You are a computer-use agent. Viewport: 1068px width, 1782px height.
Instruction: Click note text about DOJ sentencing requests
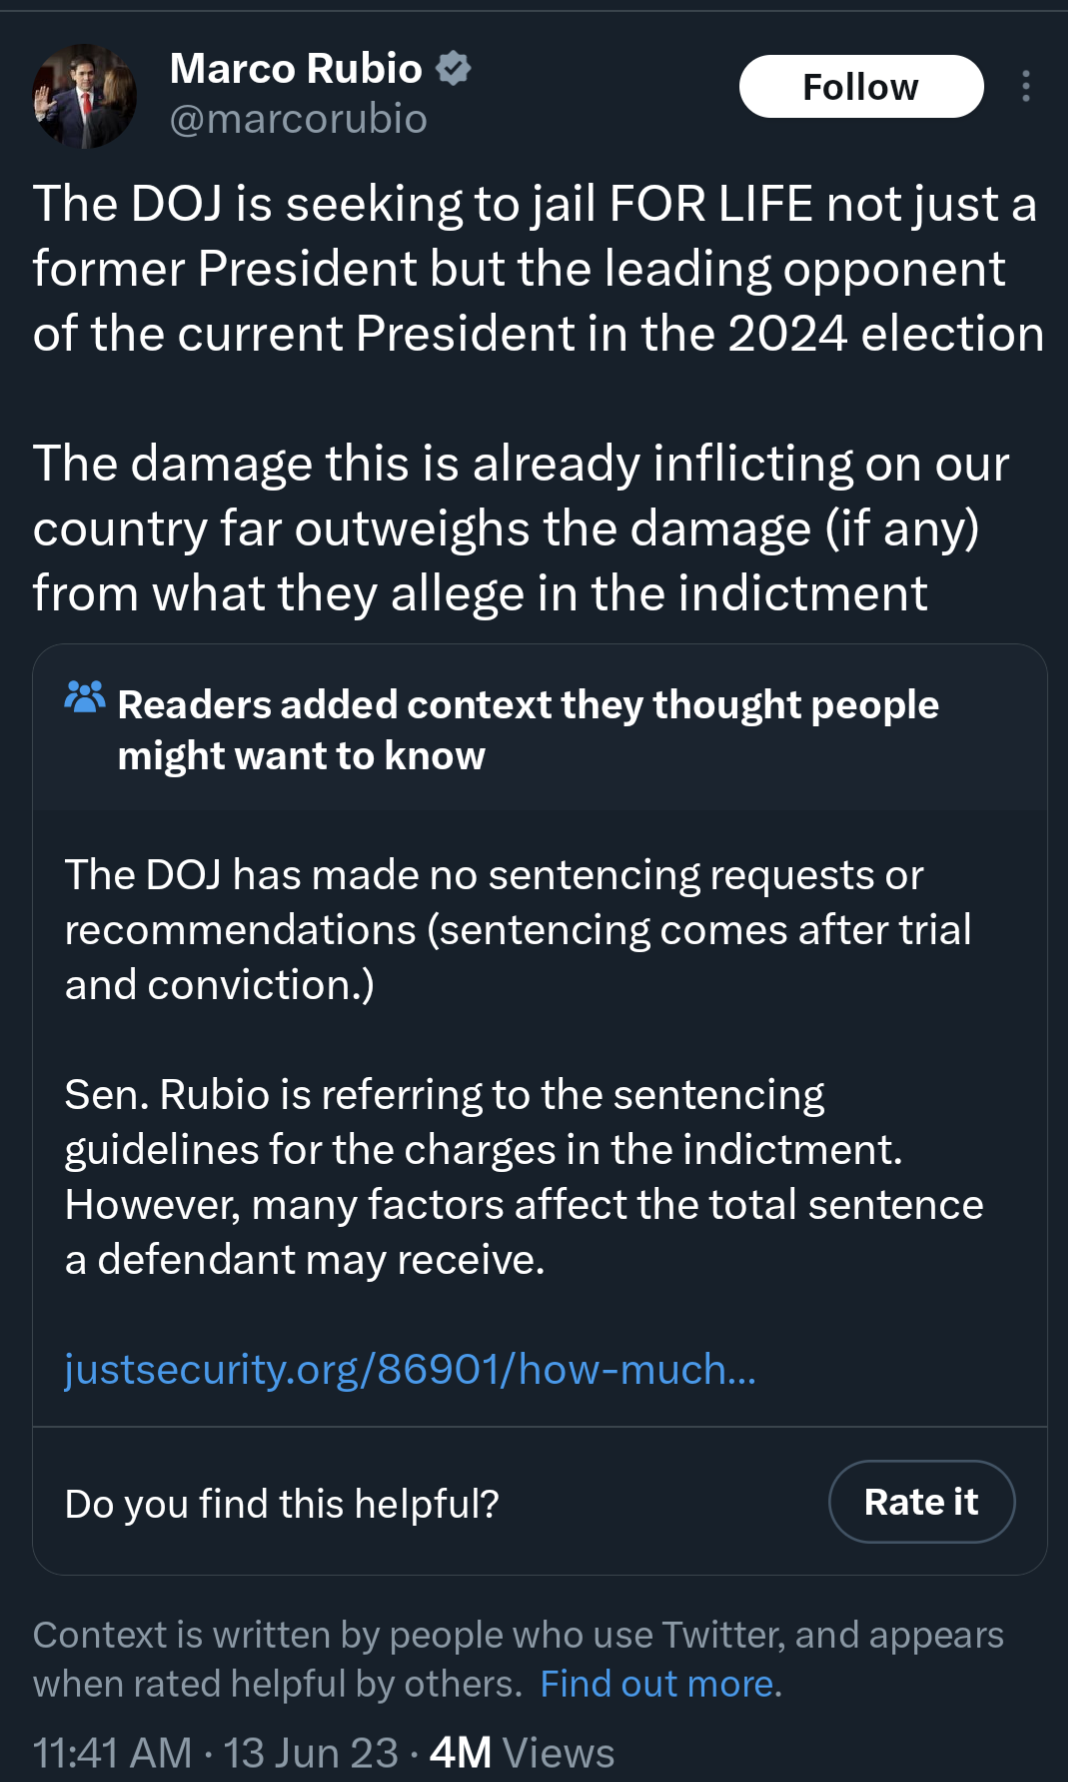518,930
